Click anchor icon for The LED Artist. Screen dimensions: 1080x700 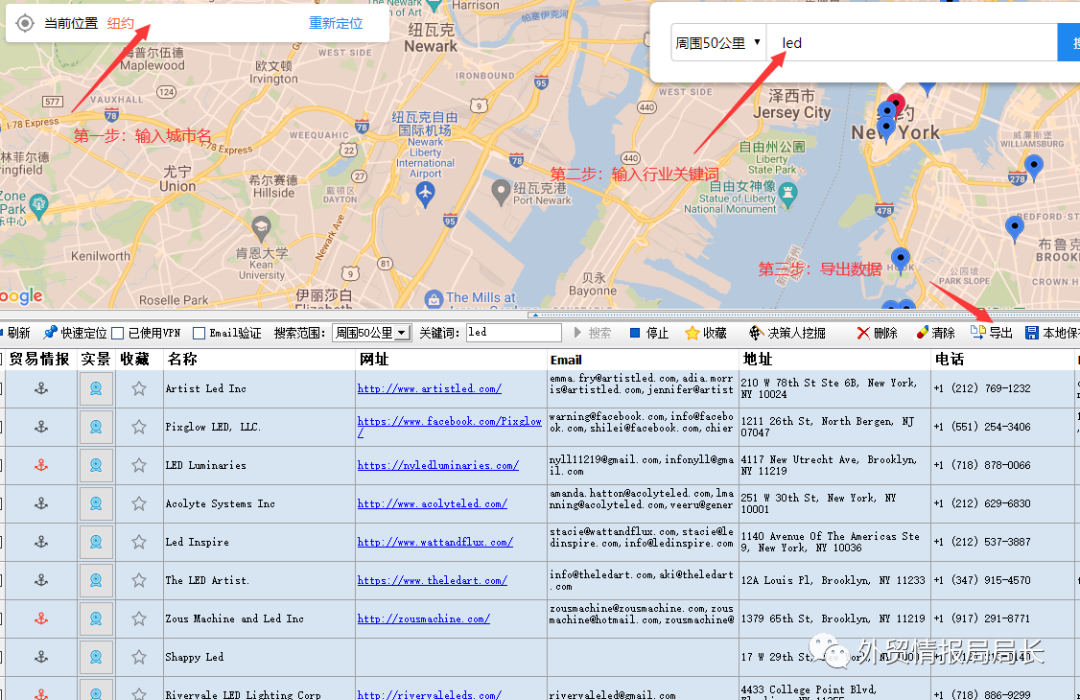pos(41,581)
